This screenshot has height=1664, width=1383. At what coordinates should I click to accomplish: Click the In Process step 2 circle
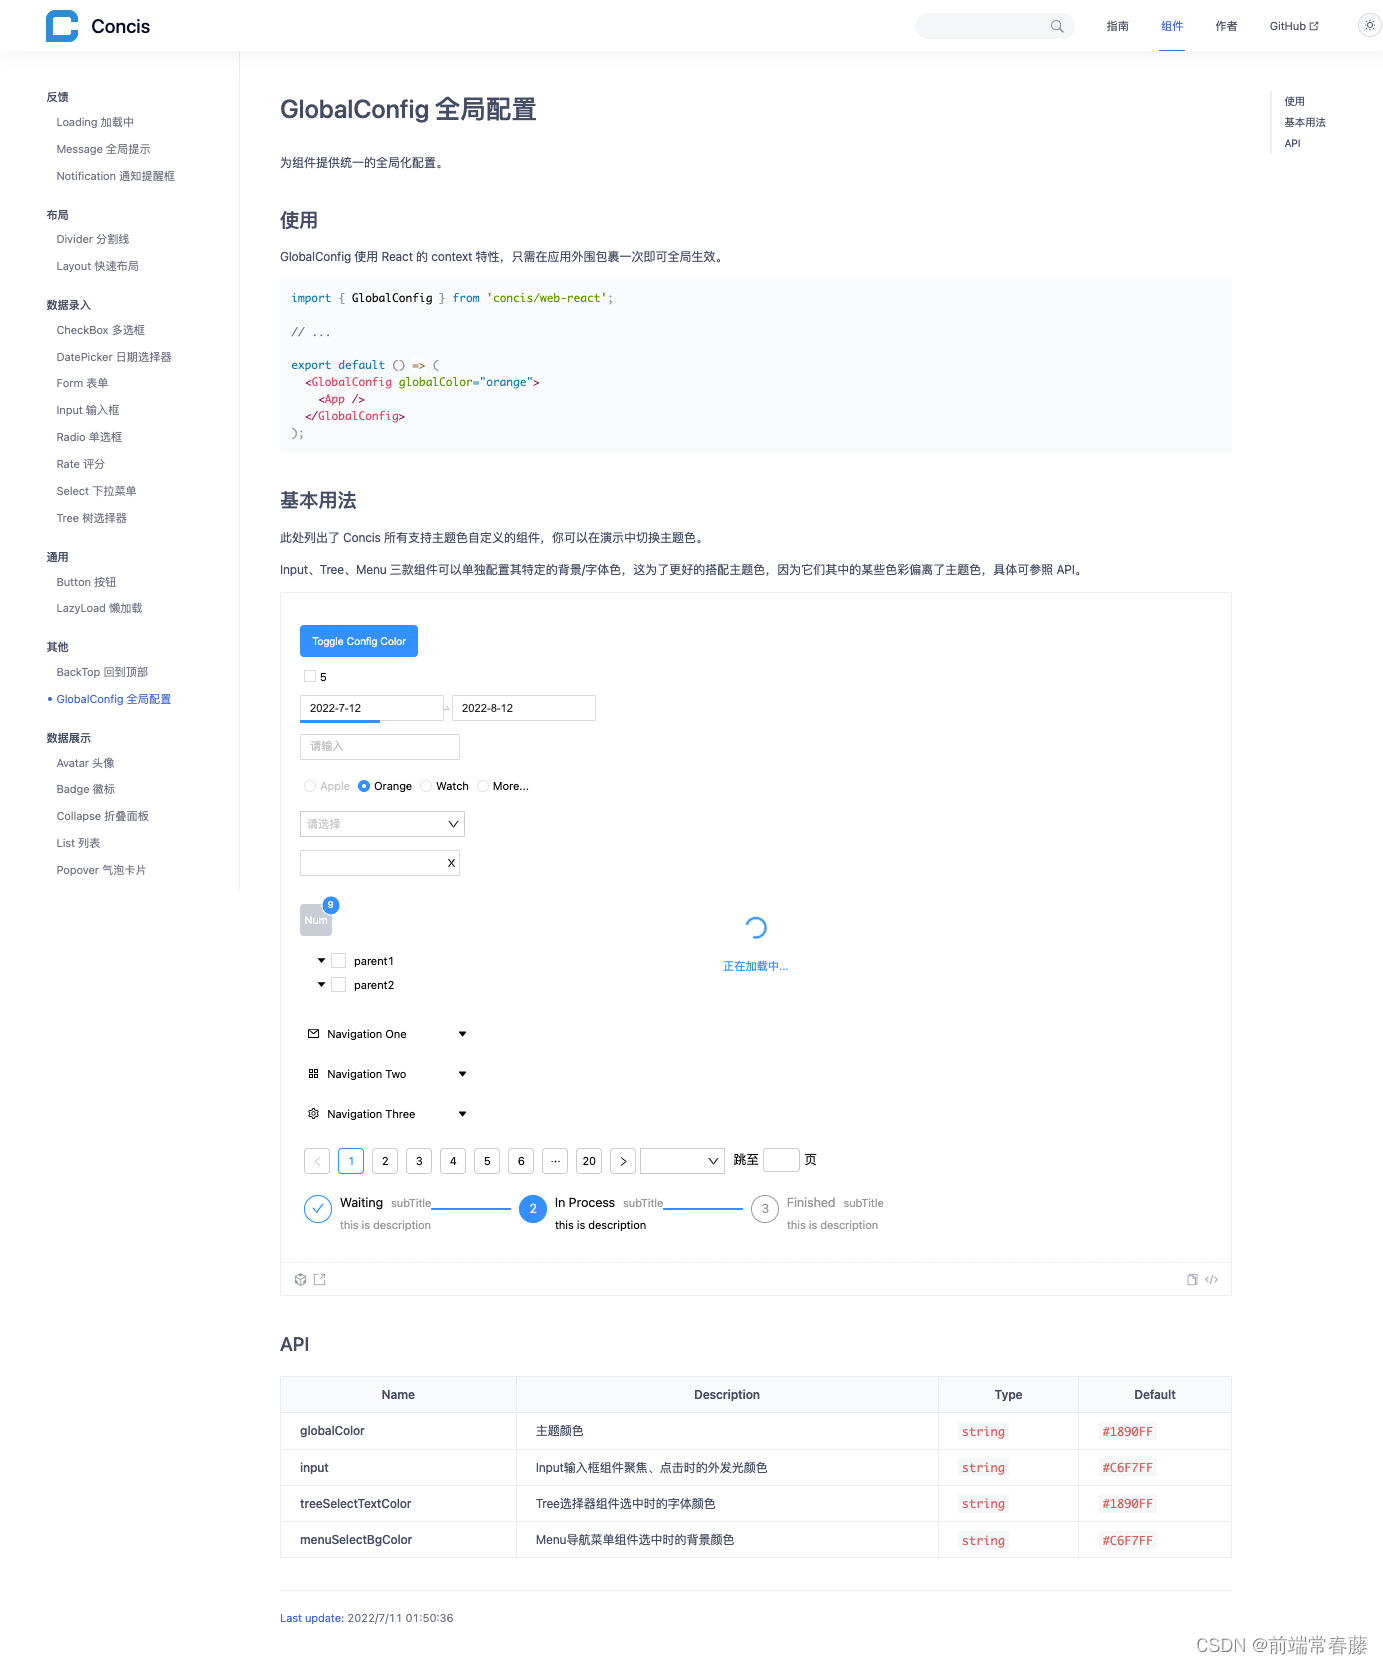[x=533, y=1209]
